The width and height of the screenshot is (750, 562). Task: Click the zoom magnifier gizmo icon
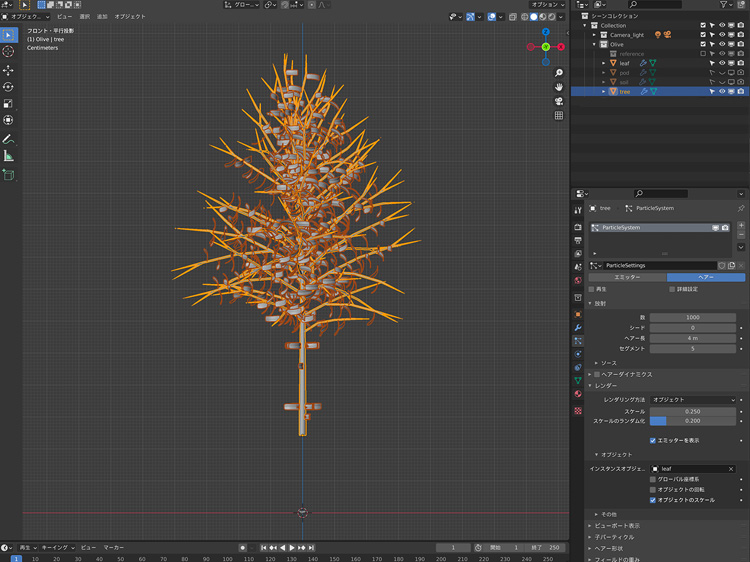click(559, 73)
